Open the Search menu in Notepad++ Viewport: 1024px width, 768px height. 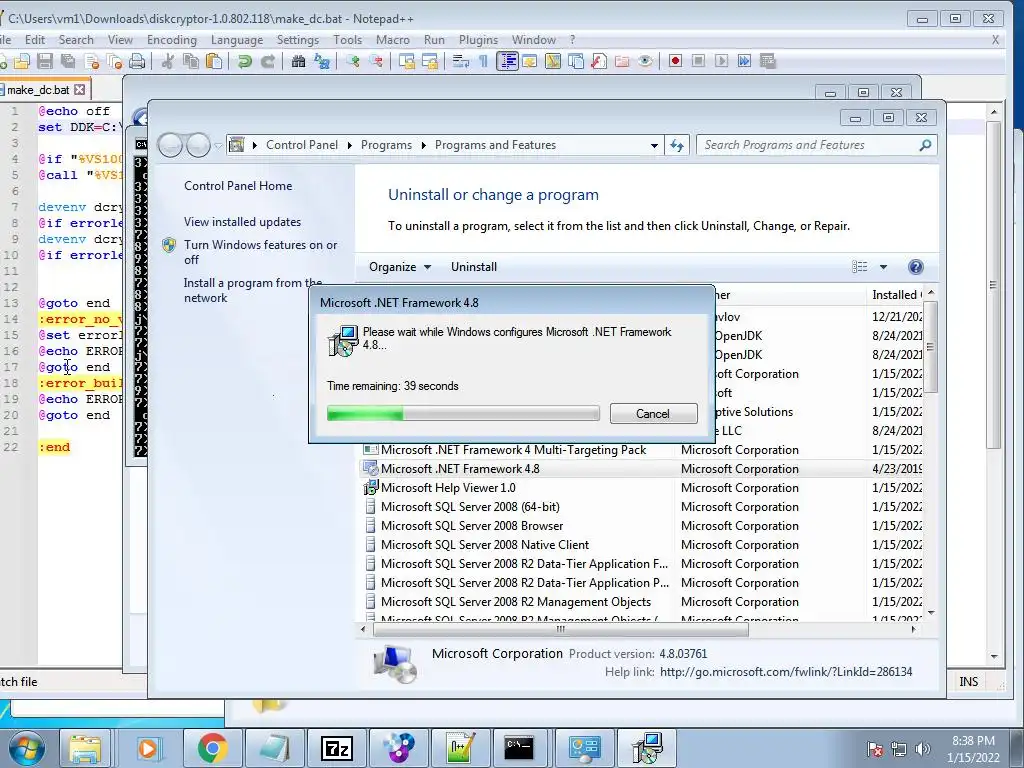click(x=76, y=40)
